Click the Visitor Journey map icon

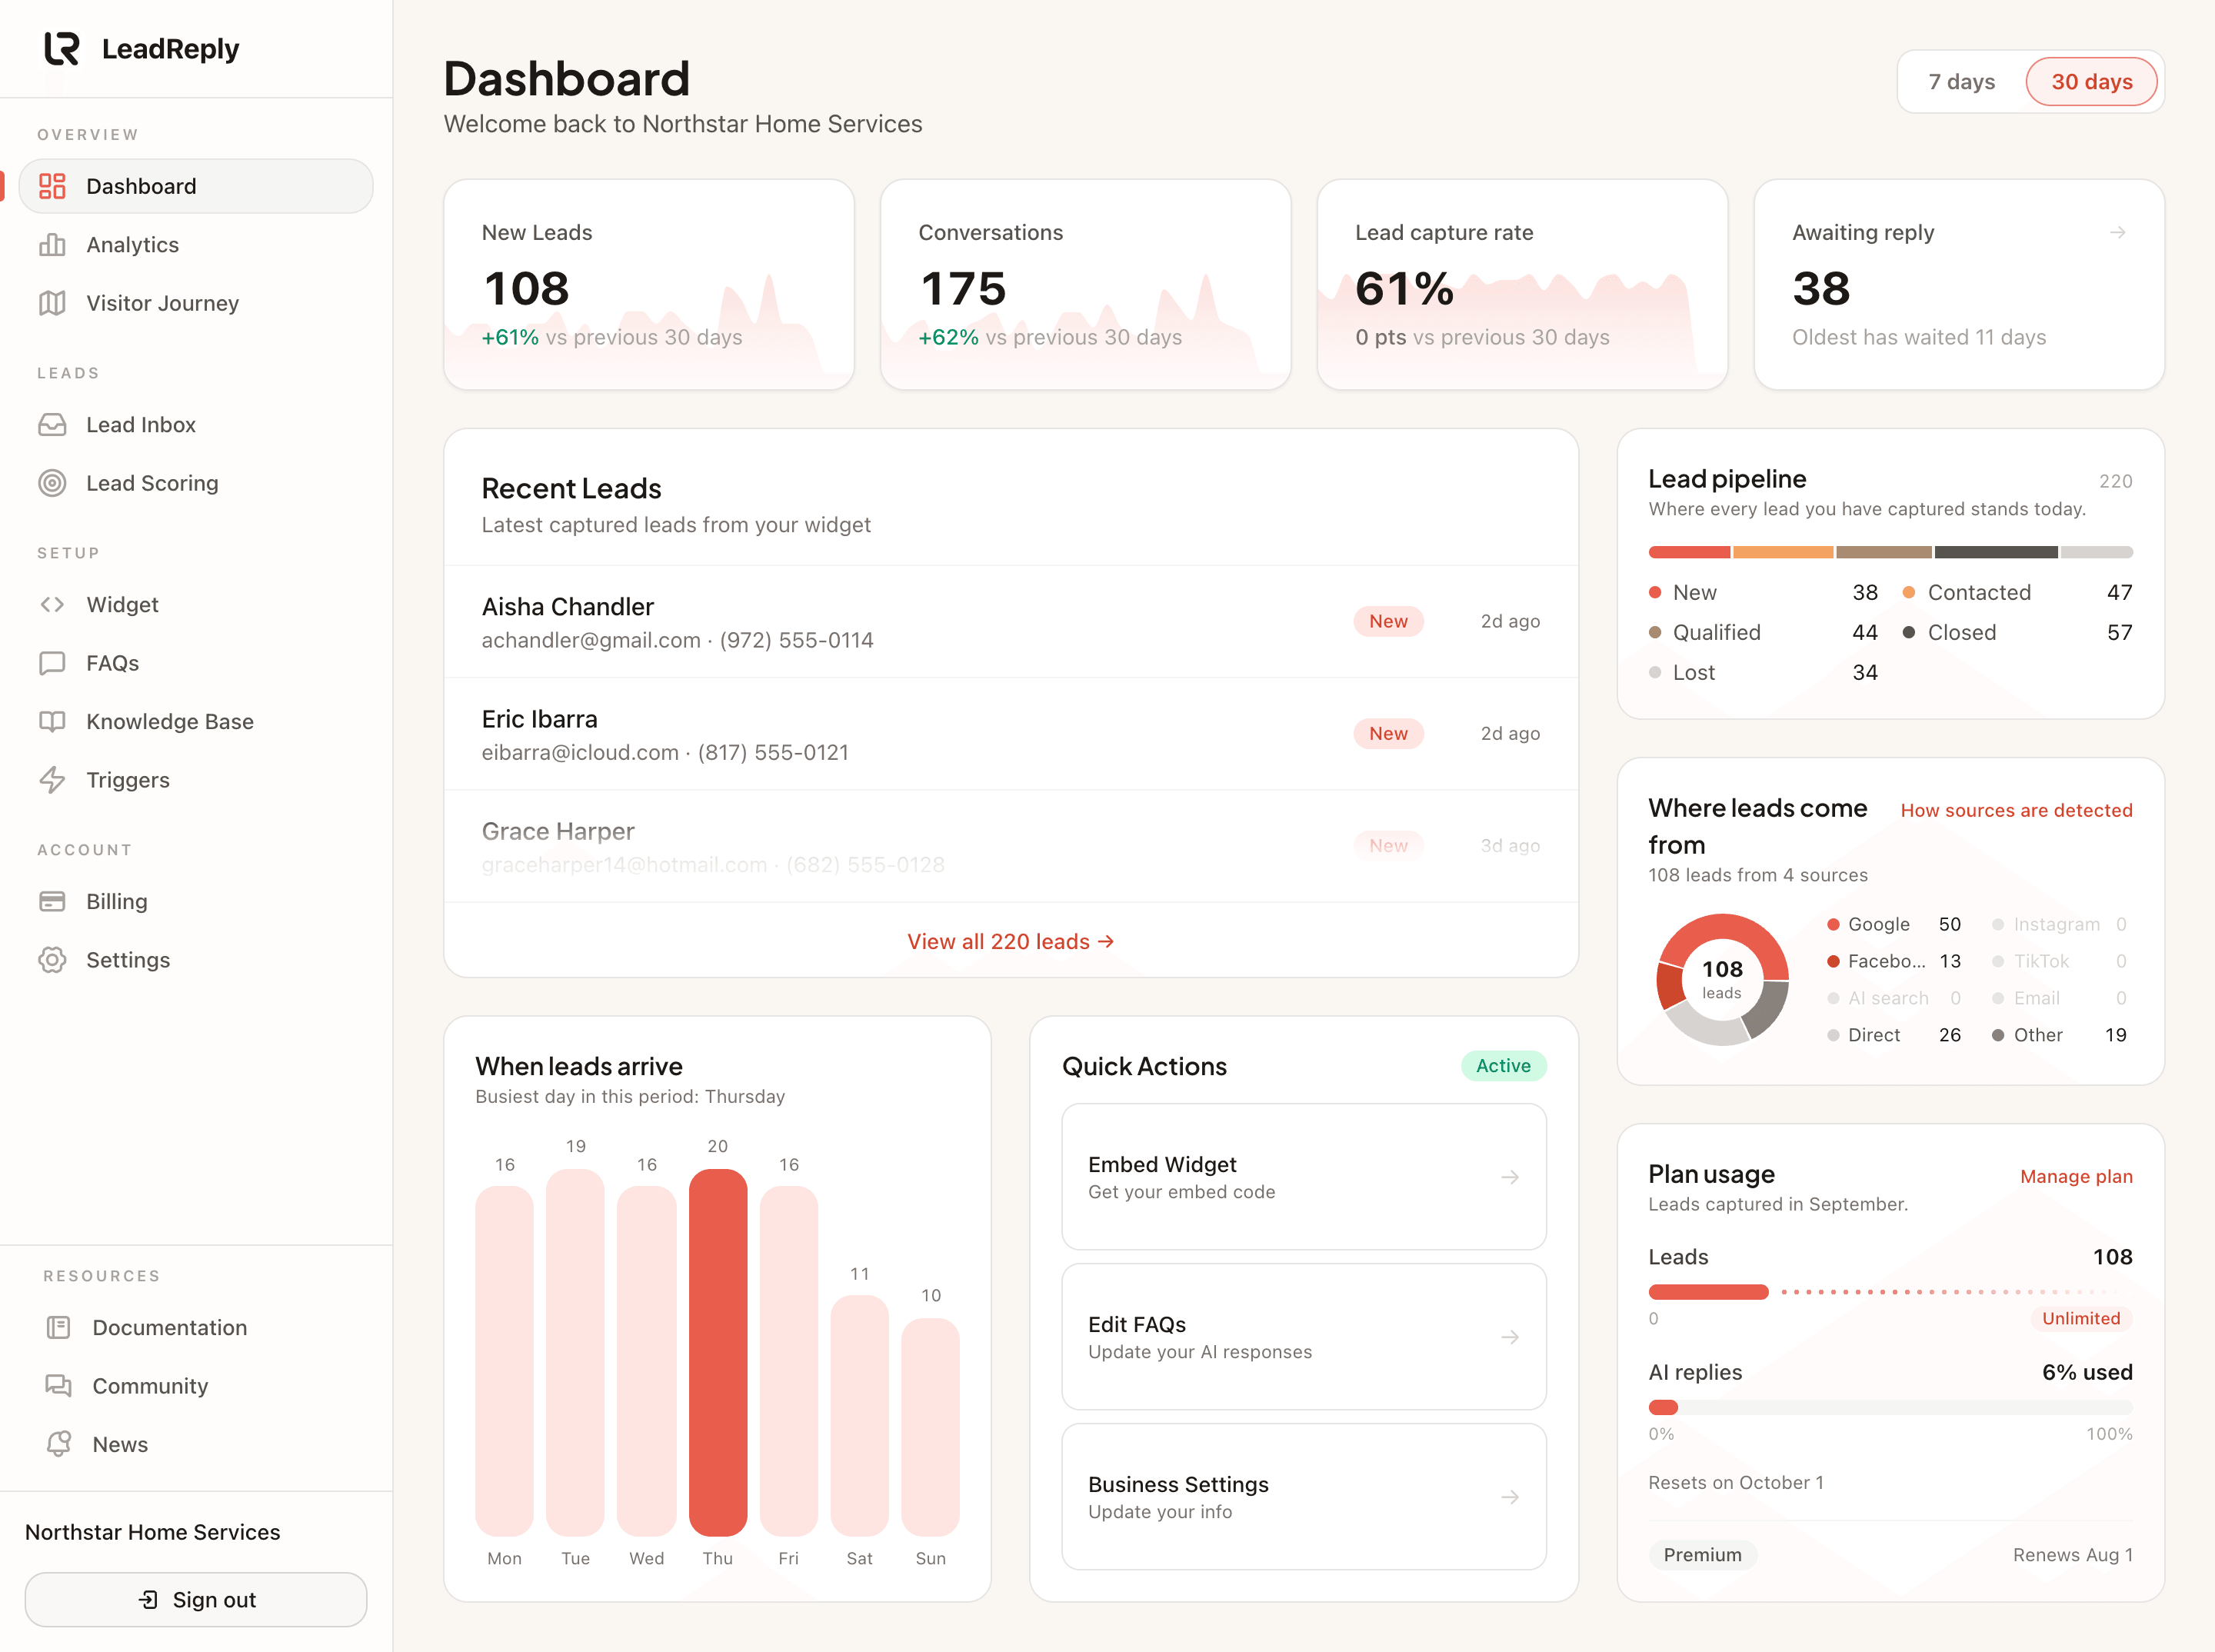pyautogui.click(x=52, y=303)
